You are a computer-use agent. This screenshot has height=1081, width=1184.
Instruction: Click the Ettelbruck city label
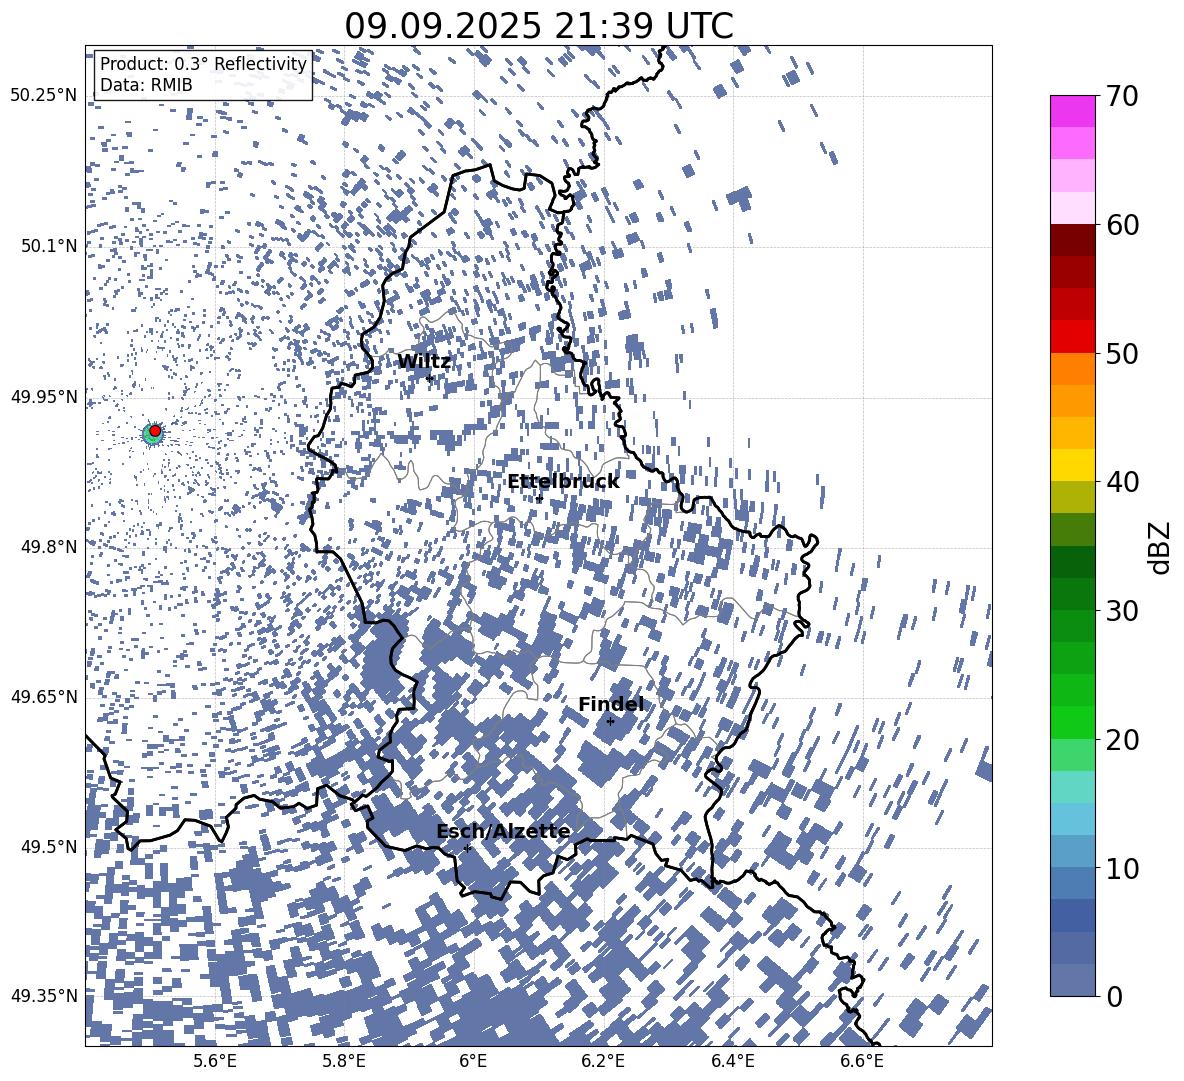click(x=563, y=482)
